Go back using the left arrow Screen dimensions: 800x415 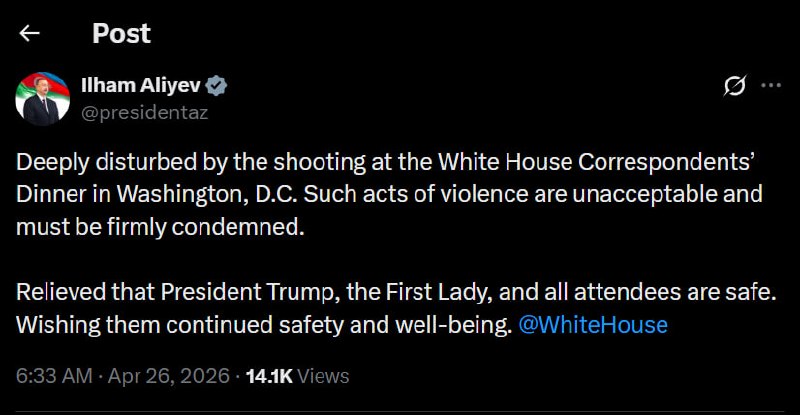click(29, 33)
